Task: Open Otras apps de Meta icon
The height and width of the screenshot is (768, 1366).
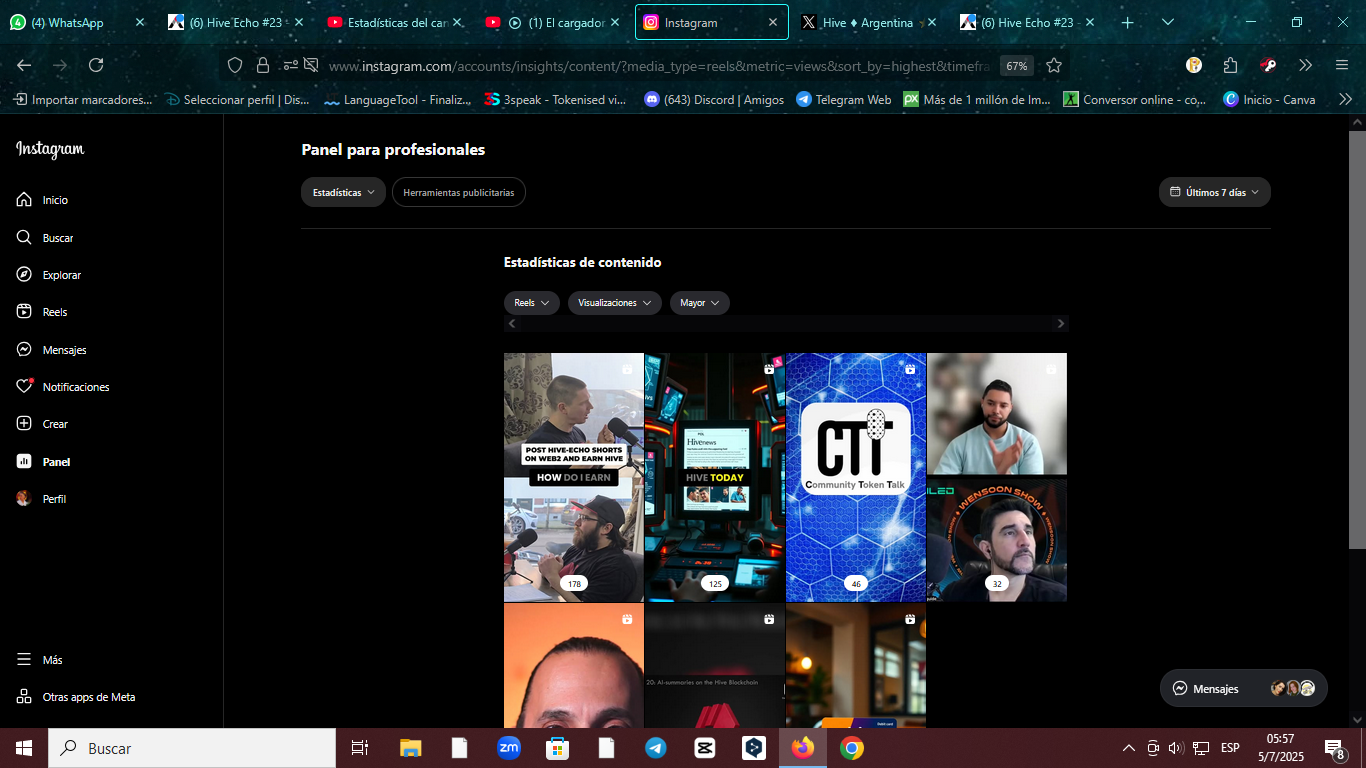Action: pos(24,697)
